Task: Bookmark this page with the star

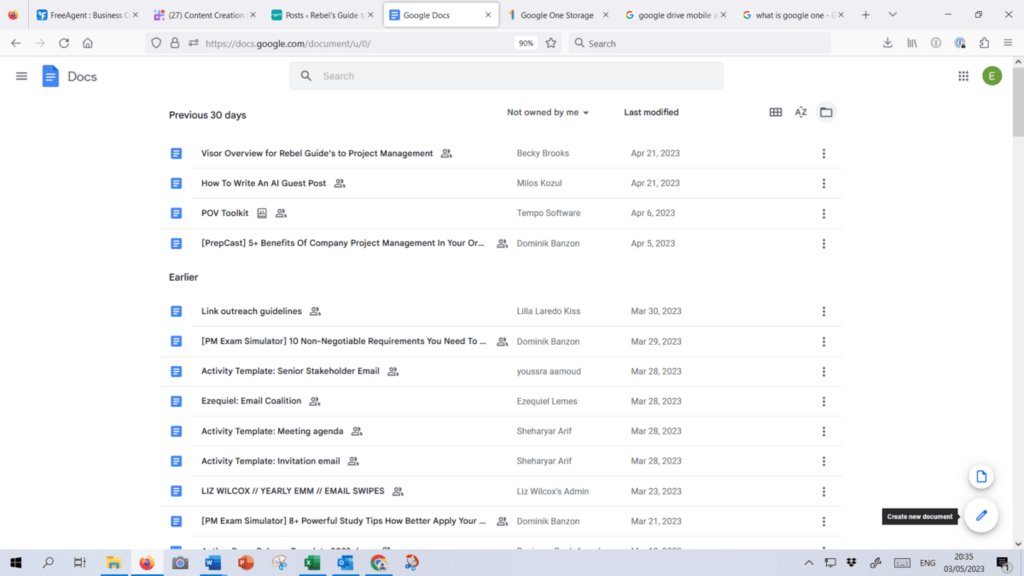Action: click(551, 43)
